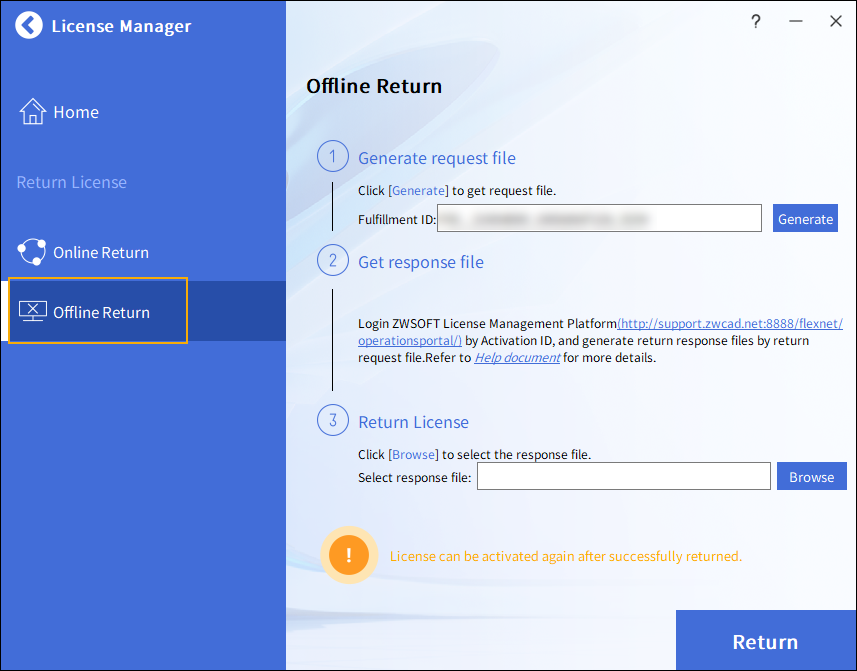Select the Offline Return menu item
The image size is (857, 671).
(101, 312)
